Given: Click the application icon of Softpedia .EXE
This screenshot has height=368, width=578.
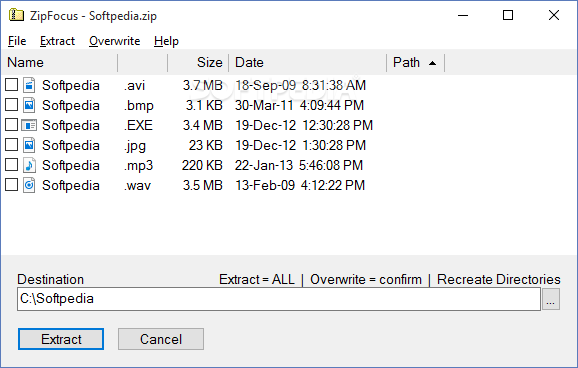Looking at the screenshot, I should 29,125.
